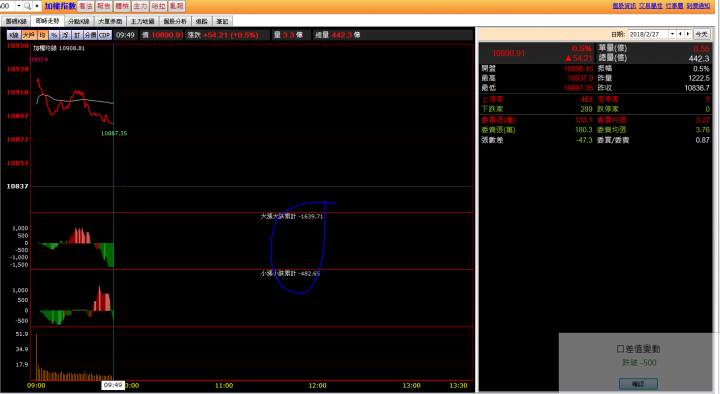Screen dimensions: 720x394
Task: Switch to the 個股分析 tab
Action: click(x=175, y=21)
